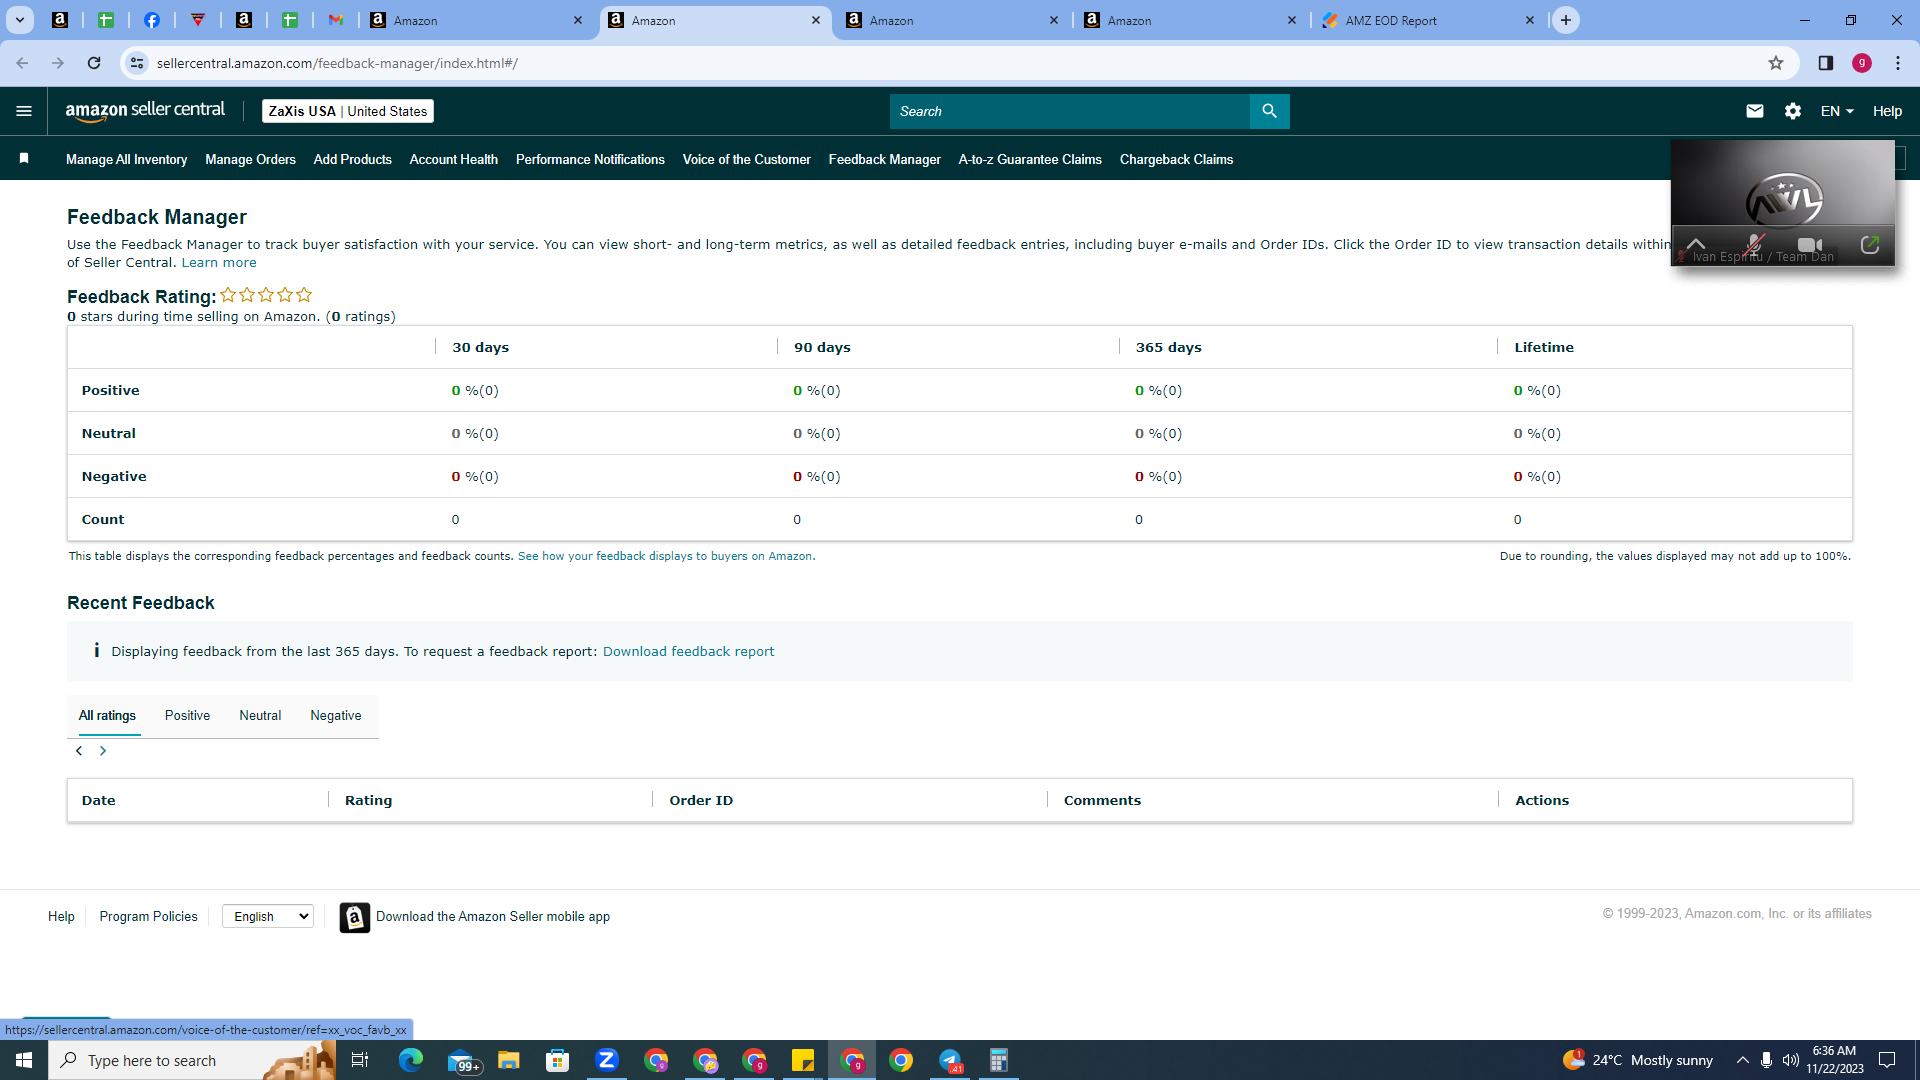1920x1080 pixels.
Task: Open Windows Start menu
Action: pyautogui.click(x=24, y=1060)
